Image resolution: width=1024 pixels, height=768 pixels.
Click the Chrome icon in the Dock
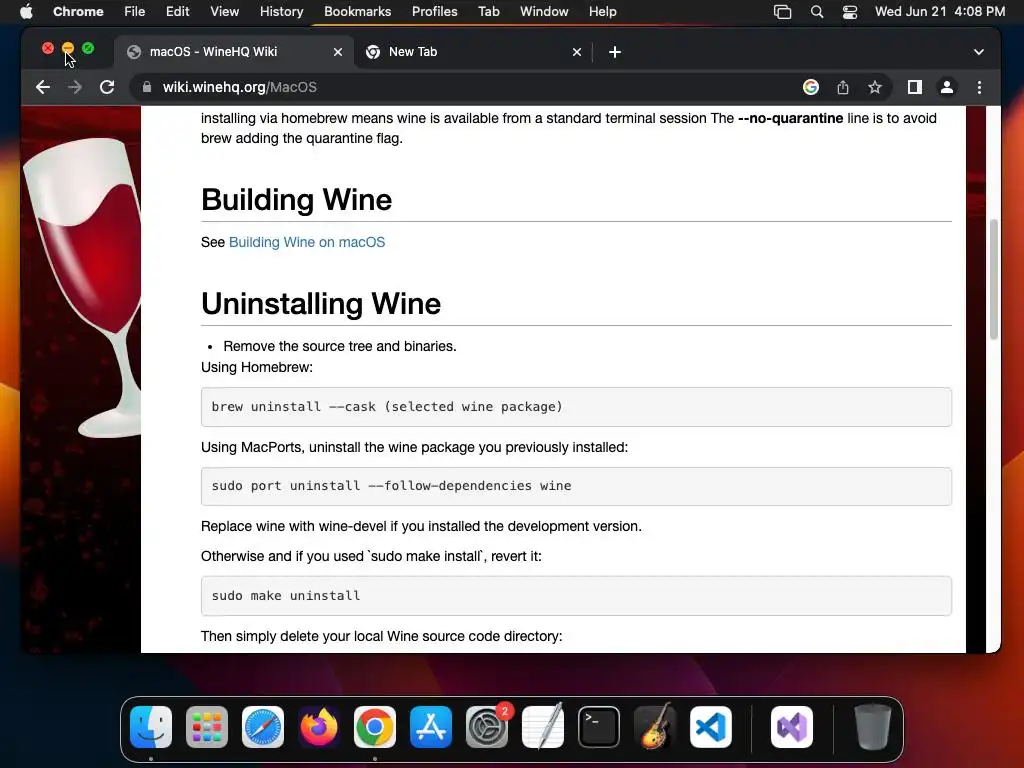coord(375,727)
